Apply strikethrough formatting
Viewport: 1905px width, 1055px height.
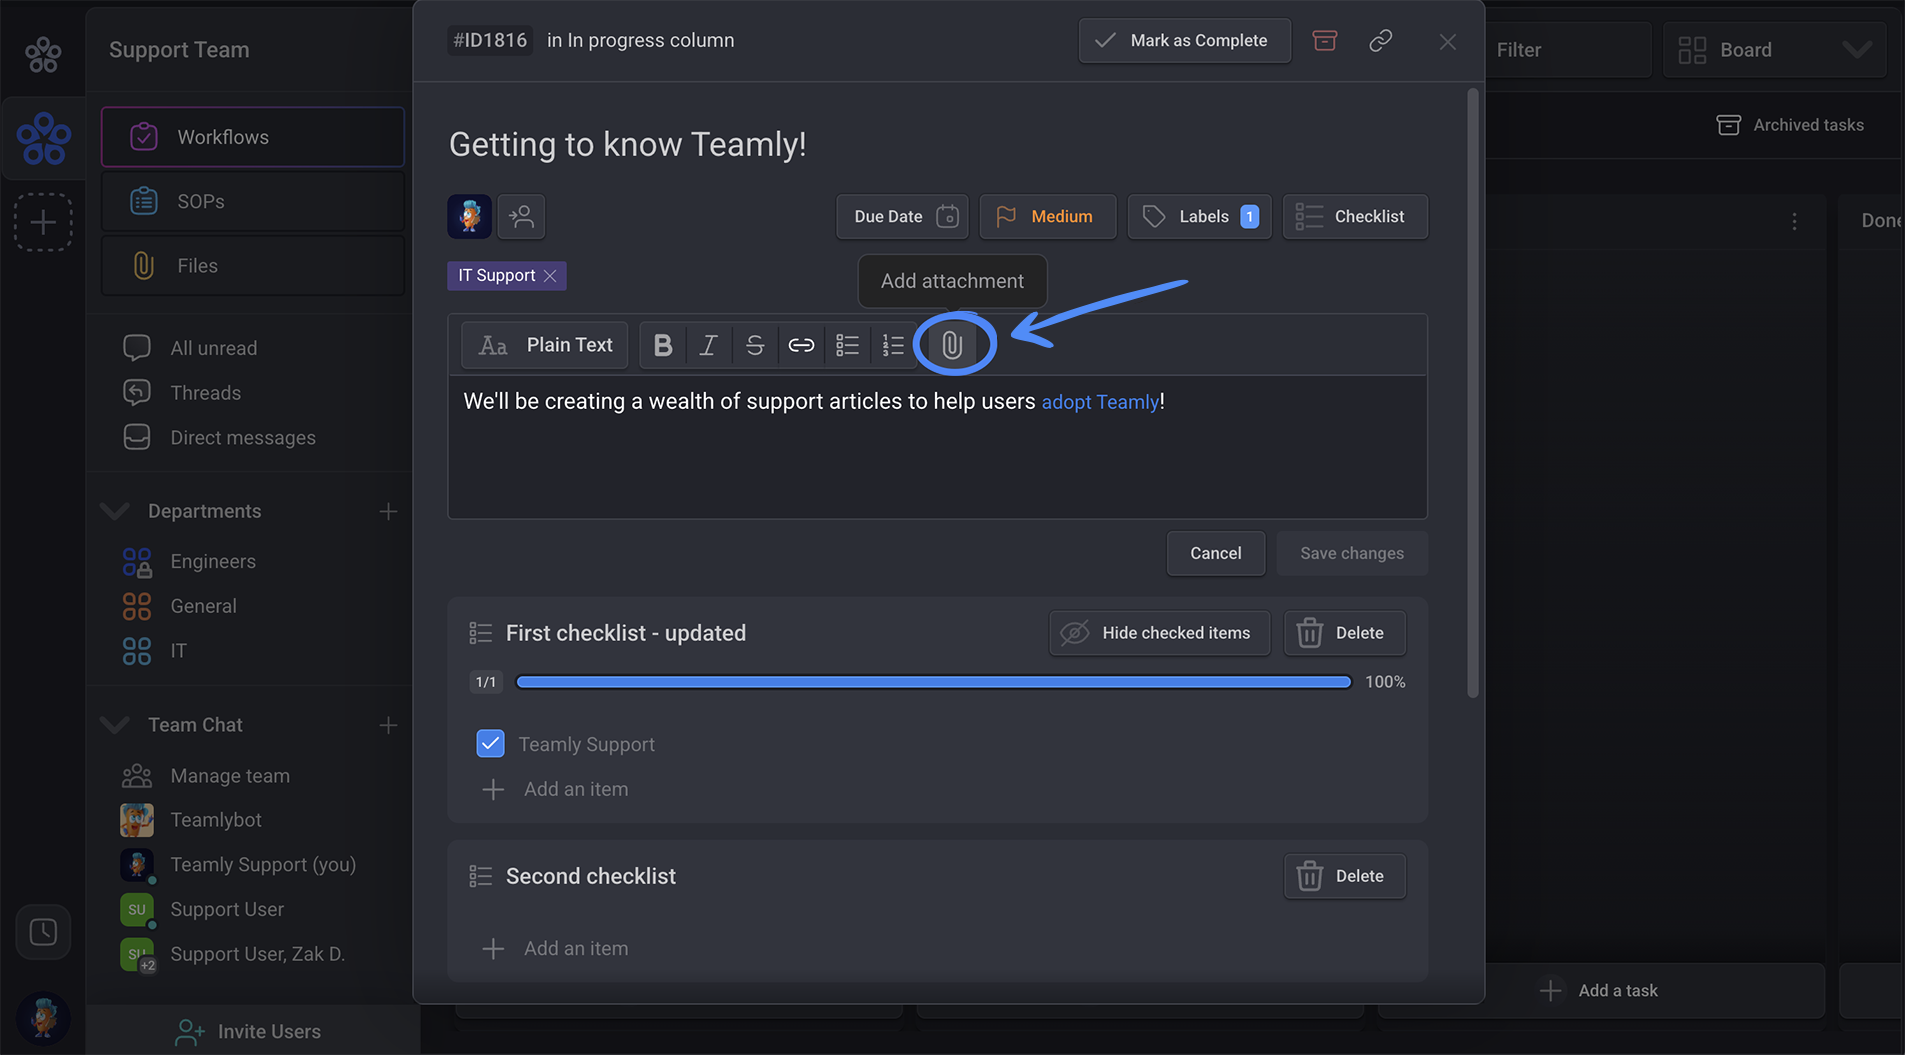click(x=755, y=345)
